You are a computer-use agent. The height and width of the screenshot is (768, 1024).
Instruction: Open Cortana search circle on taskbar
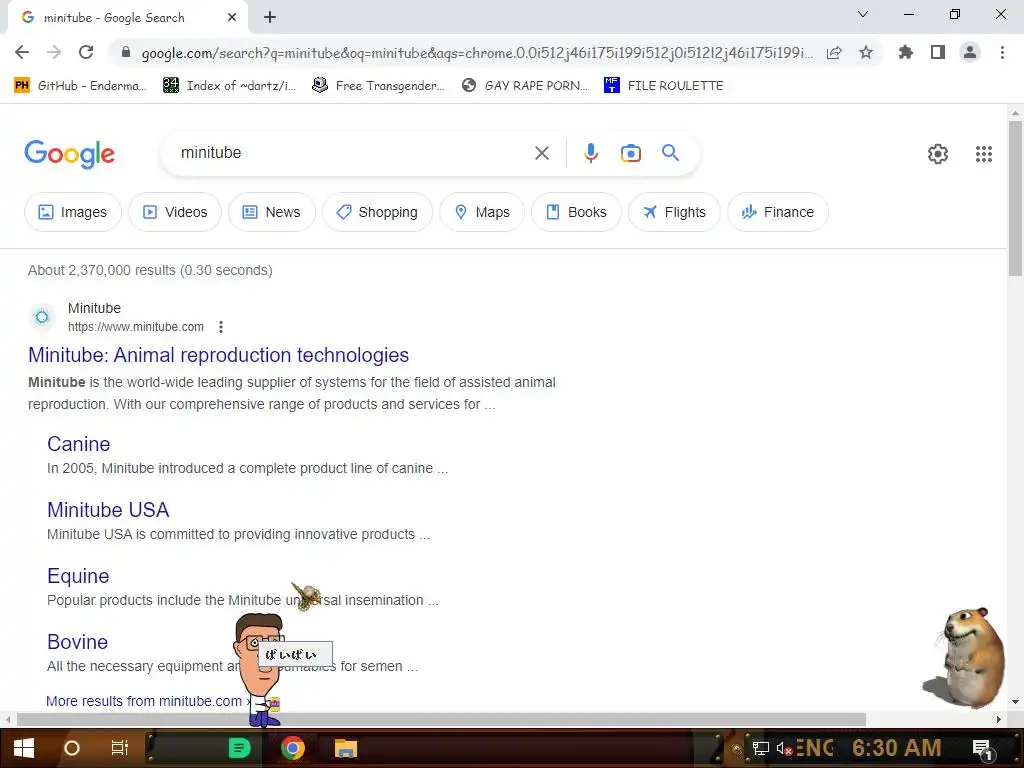tap(72, 748)
